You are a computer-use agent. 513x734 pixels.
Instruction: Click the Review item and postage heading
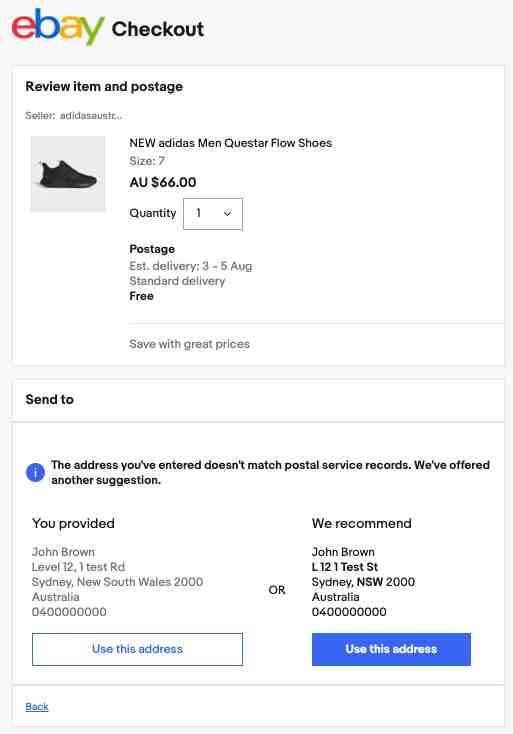tap(104, 87)
